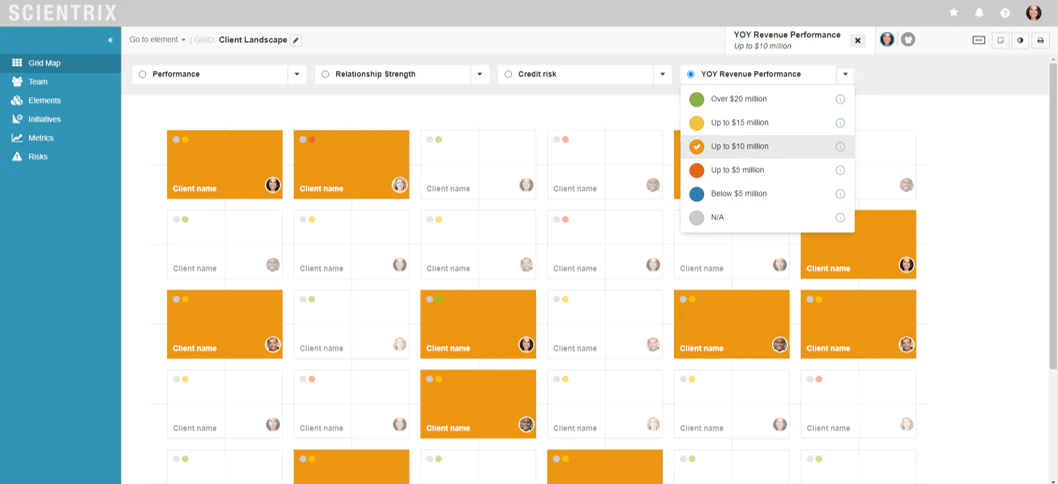Print the grid with printer icon
The image size is (1058, 484).
(1040, 40)
